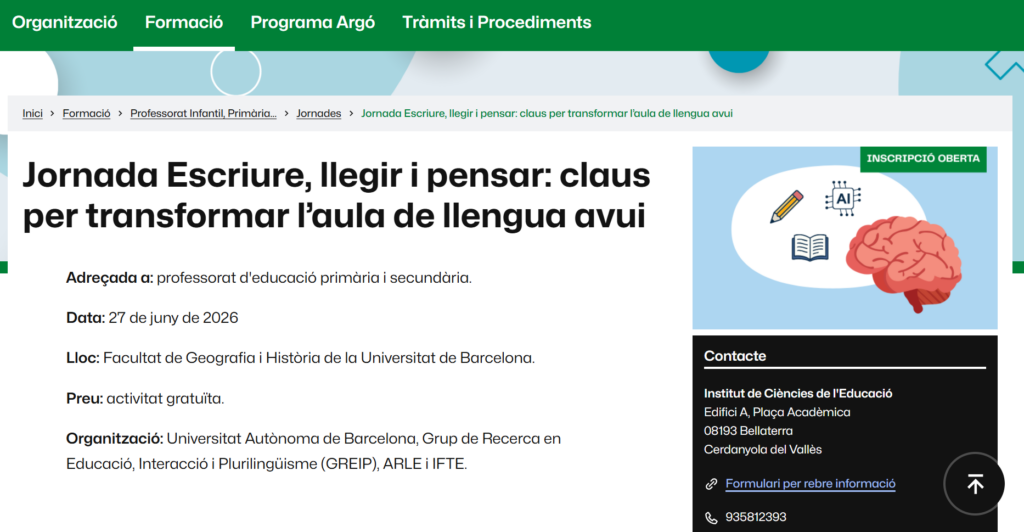The height and width of the screenshot is (532, 1024).
Task: Select the Formació navigation tab
Action: 184,22
